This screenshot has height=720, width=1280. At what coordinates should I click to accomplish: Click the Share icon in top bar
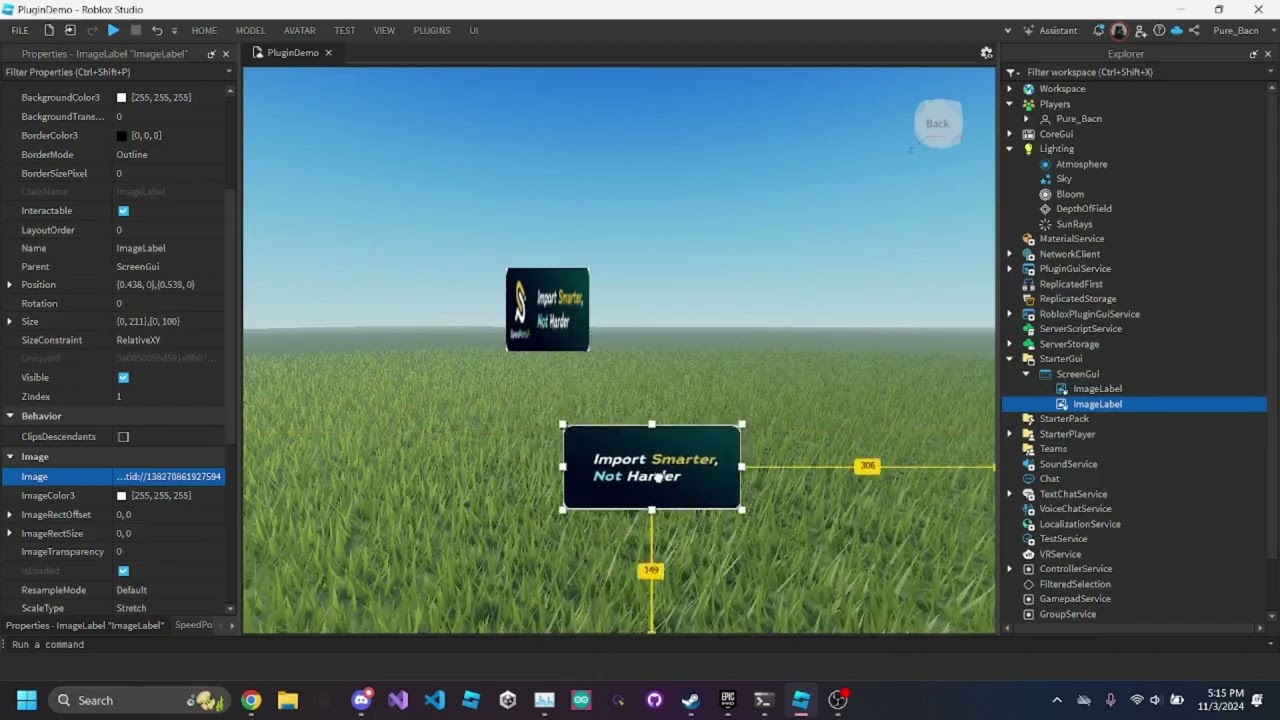(x=1194, y=30)
